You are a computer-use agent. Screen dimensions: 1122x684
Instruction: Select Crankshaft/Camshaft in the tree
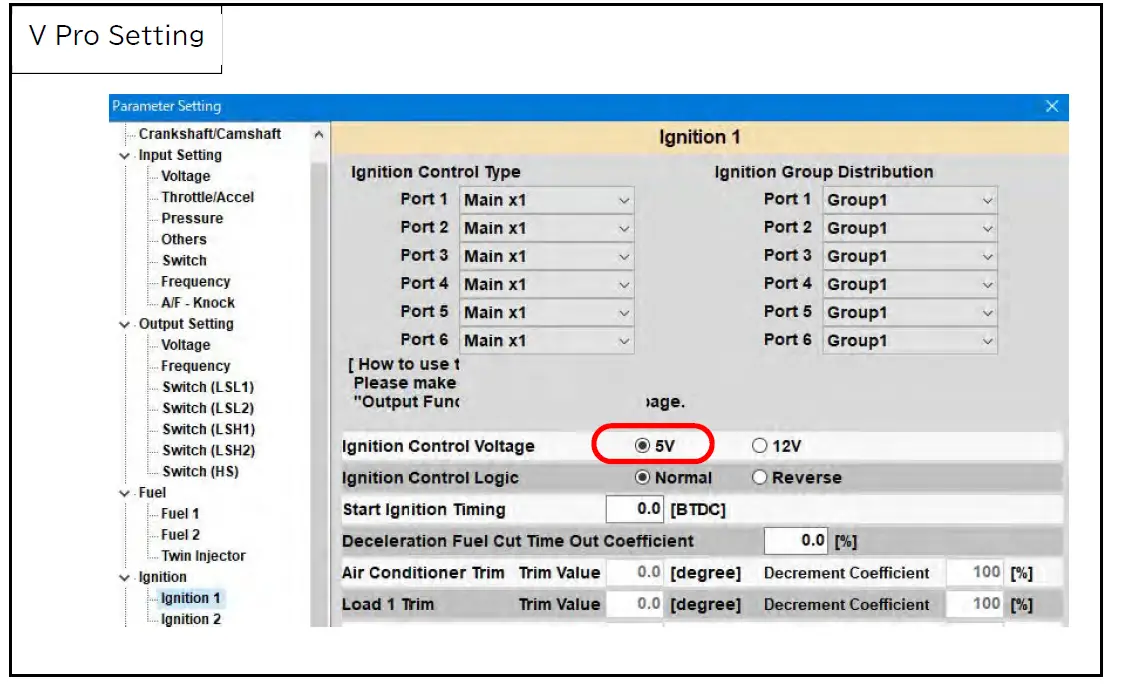pyautogui.click(x=210, y=134)
